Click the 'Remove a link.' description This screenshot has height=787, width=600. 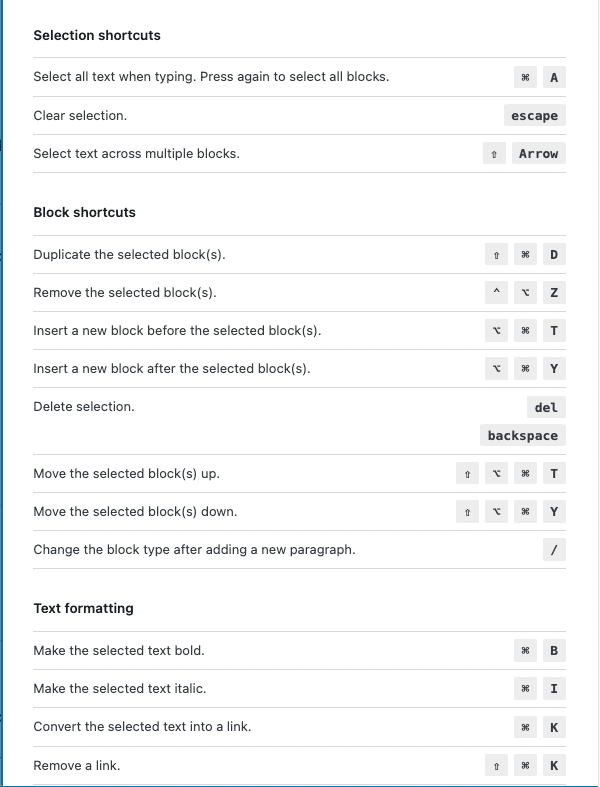tap(77, 765)
